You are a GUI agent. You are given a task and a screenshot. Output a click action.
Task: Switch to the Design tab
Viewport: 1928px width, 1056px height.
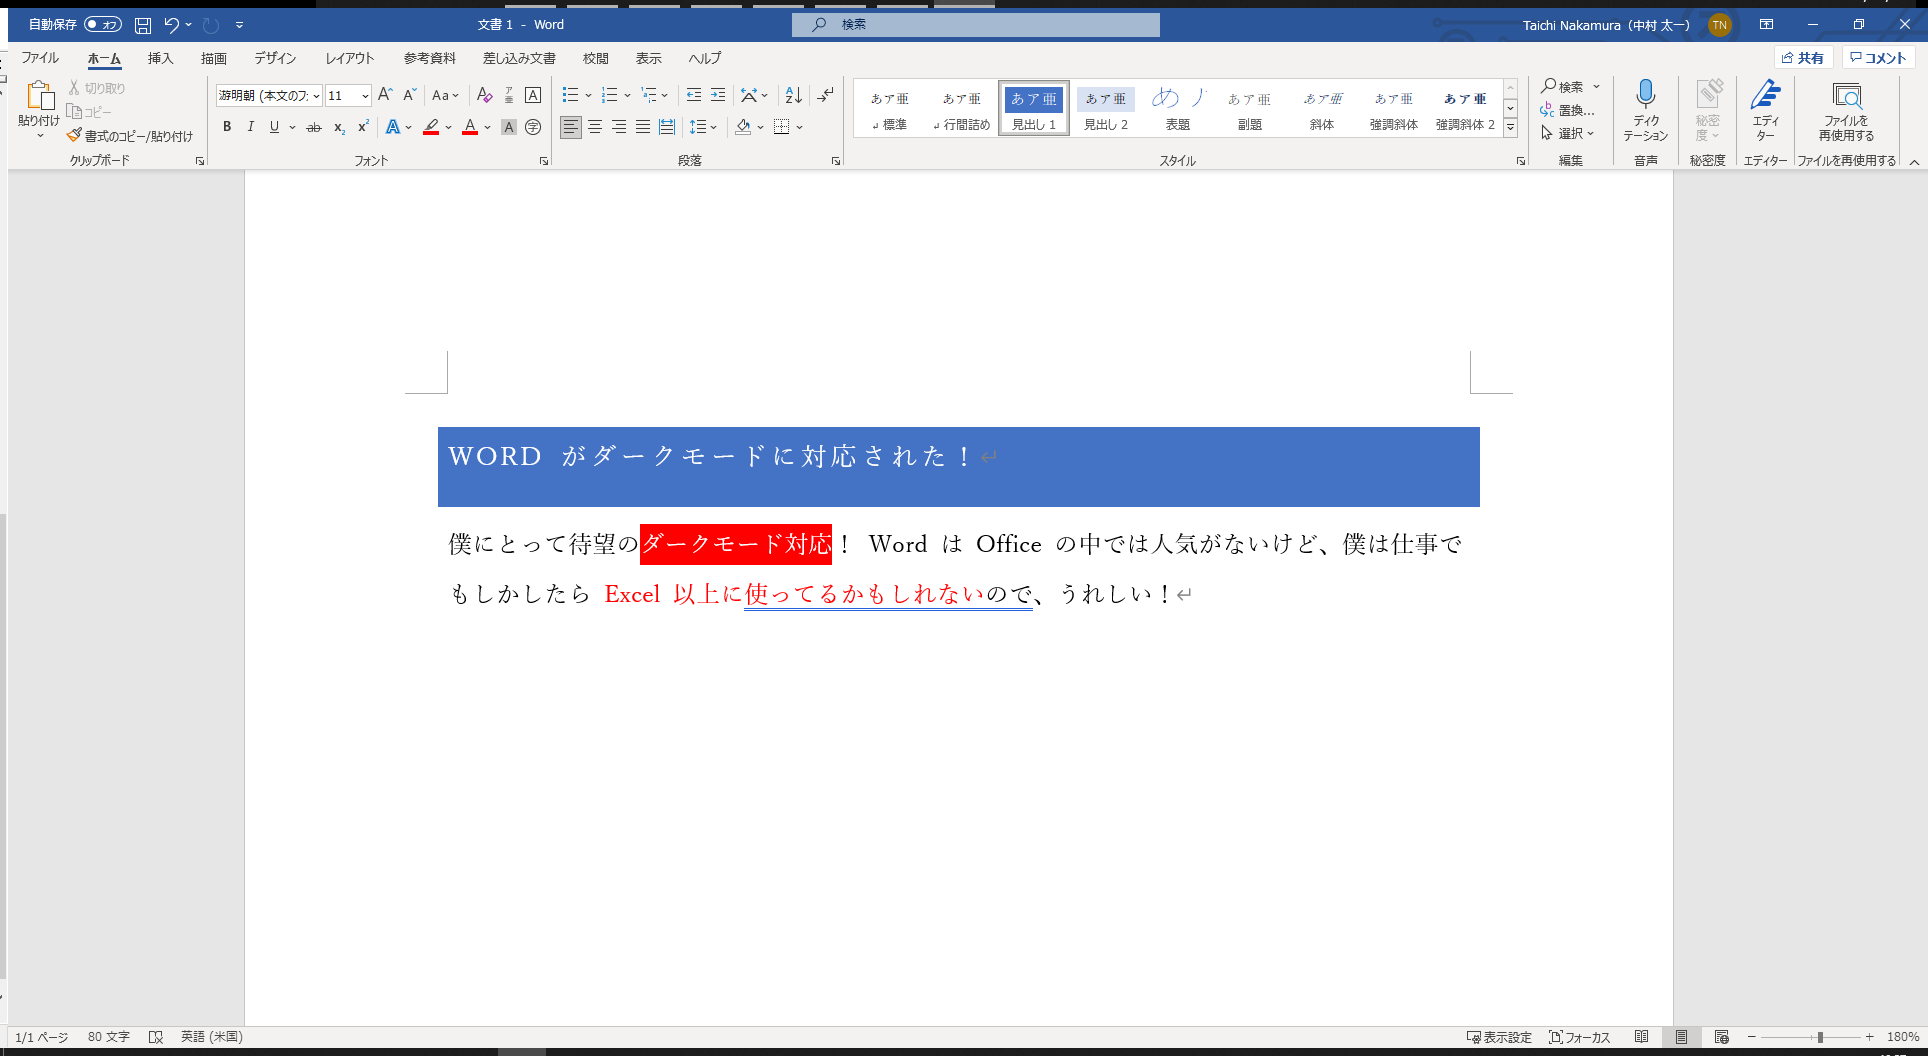[274, 58]
